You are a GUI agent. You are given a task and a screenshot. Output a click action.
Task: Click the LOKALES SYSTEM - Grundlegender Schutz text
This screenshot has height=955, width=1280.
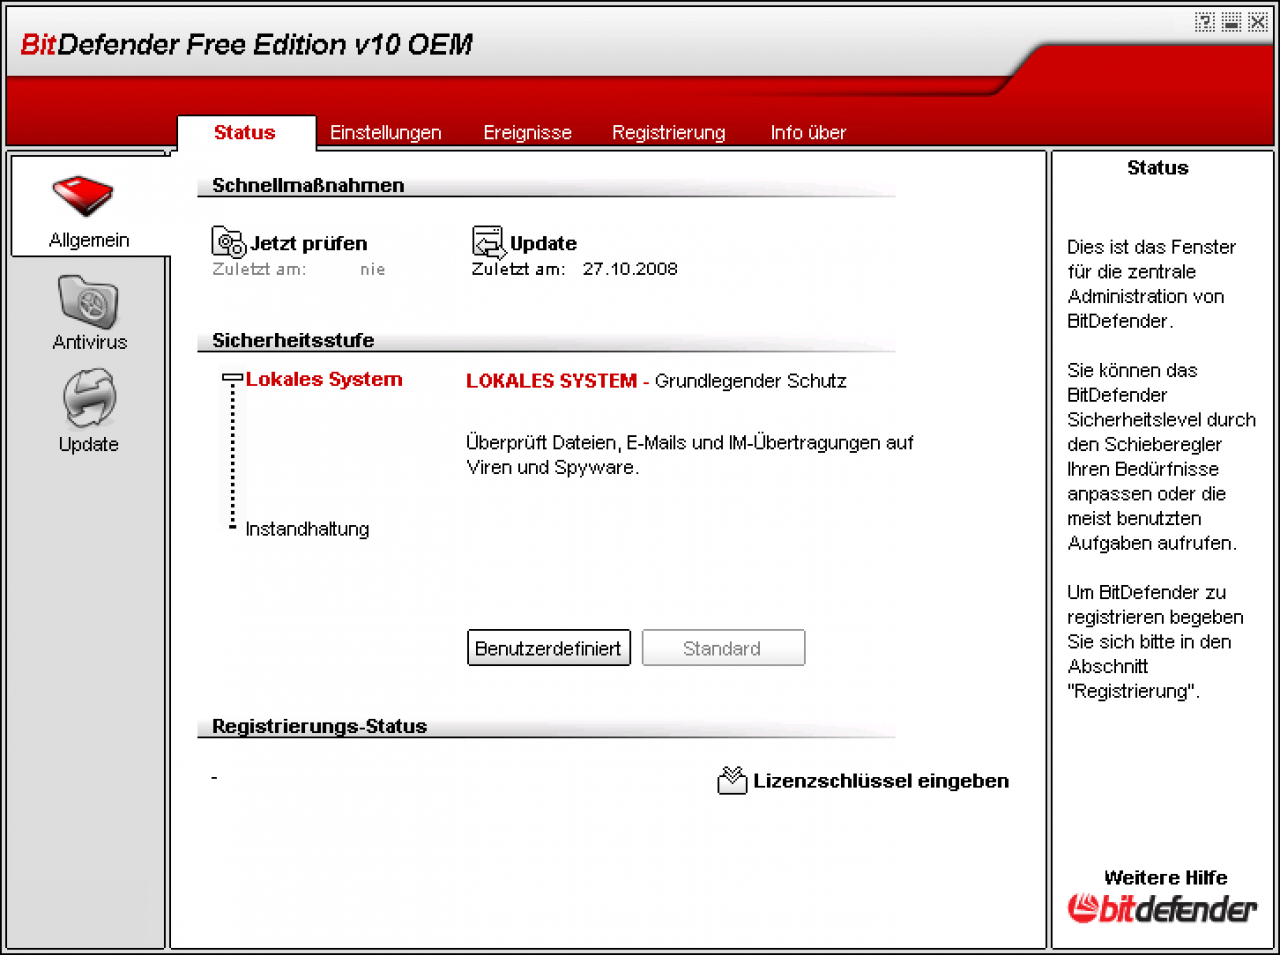[x=656, y=381]
